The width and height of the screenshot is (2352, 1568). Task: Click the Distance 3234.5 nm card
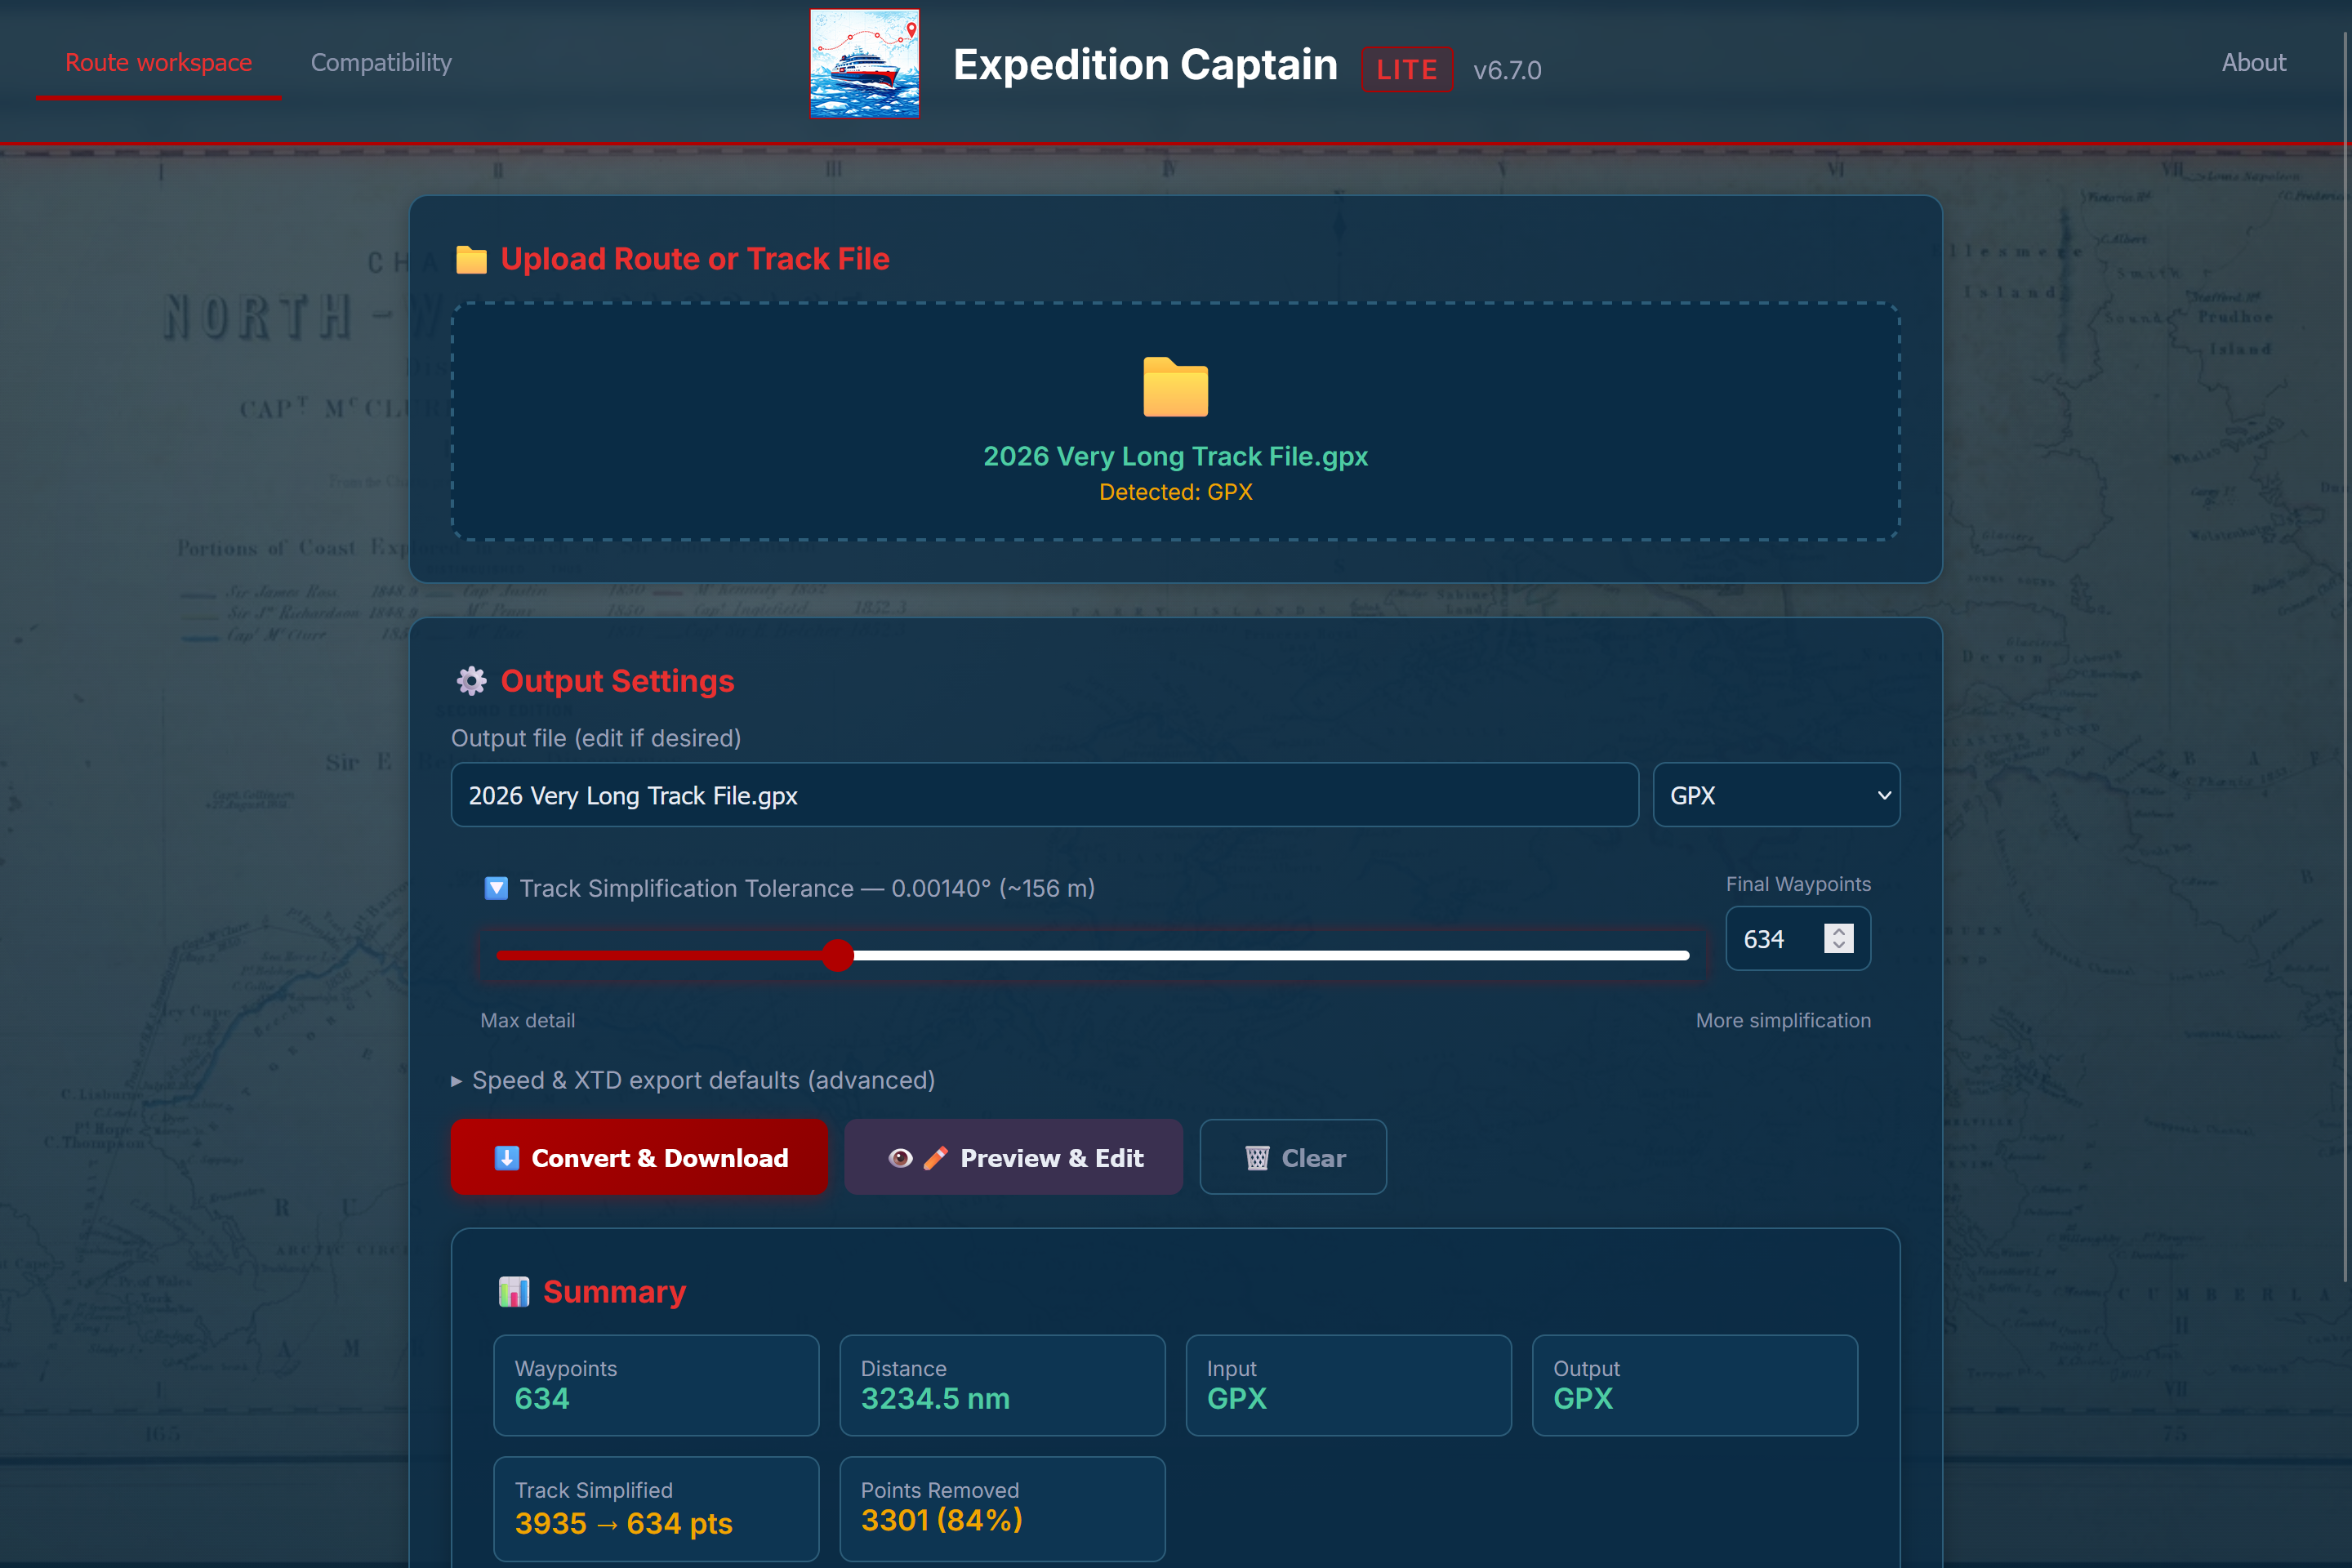pos(1002,1385)
